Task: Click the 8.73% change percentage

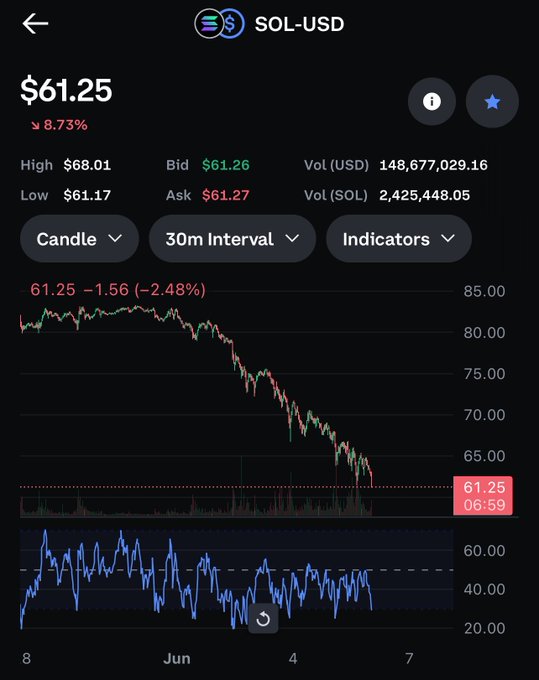Action: (59, 125)
